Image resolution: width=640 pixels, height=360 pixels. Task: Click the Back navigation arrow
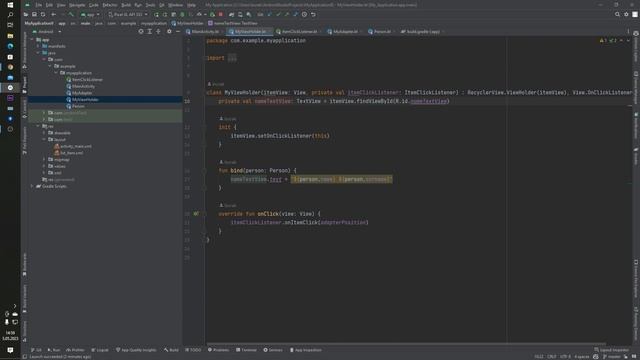(x=53, y=14)
